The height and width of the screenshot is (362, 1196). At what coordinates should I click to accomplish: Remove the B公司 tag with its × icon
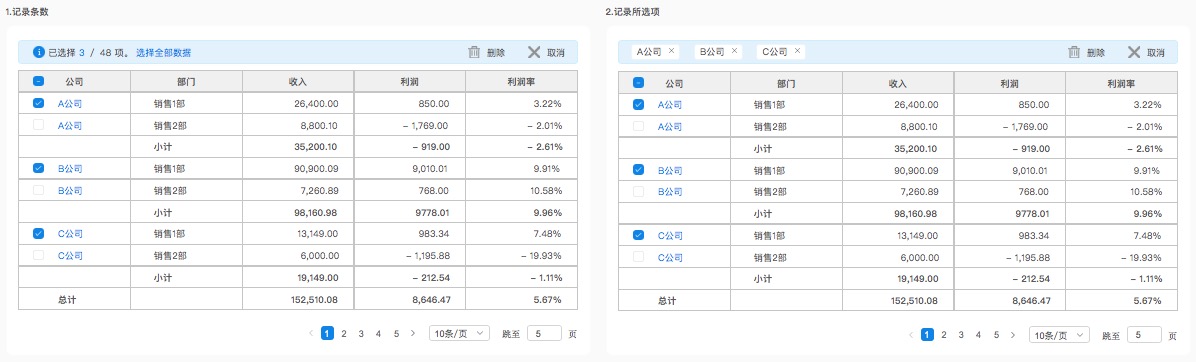(x=735, y=51)
